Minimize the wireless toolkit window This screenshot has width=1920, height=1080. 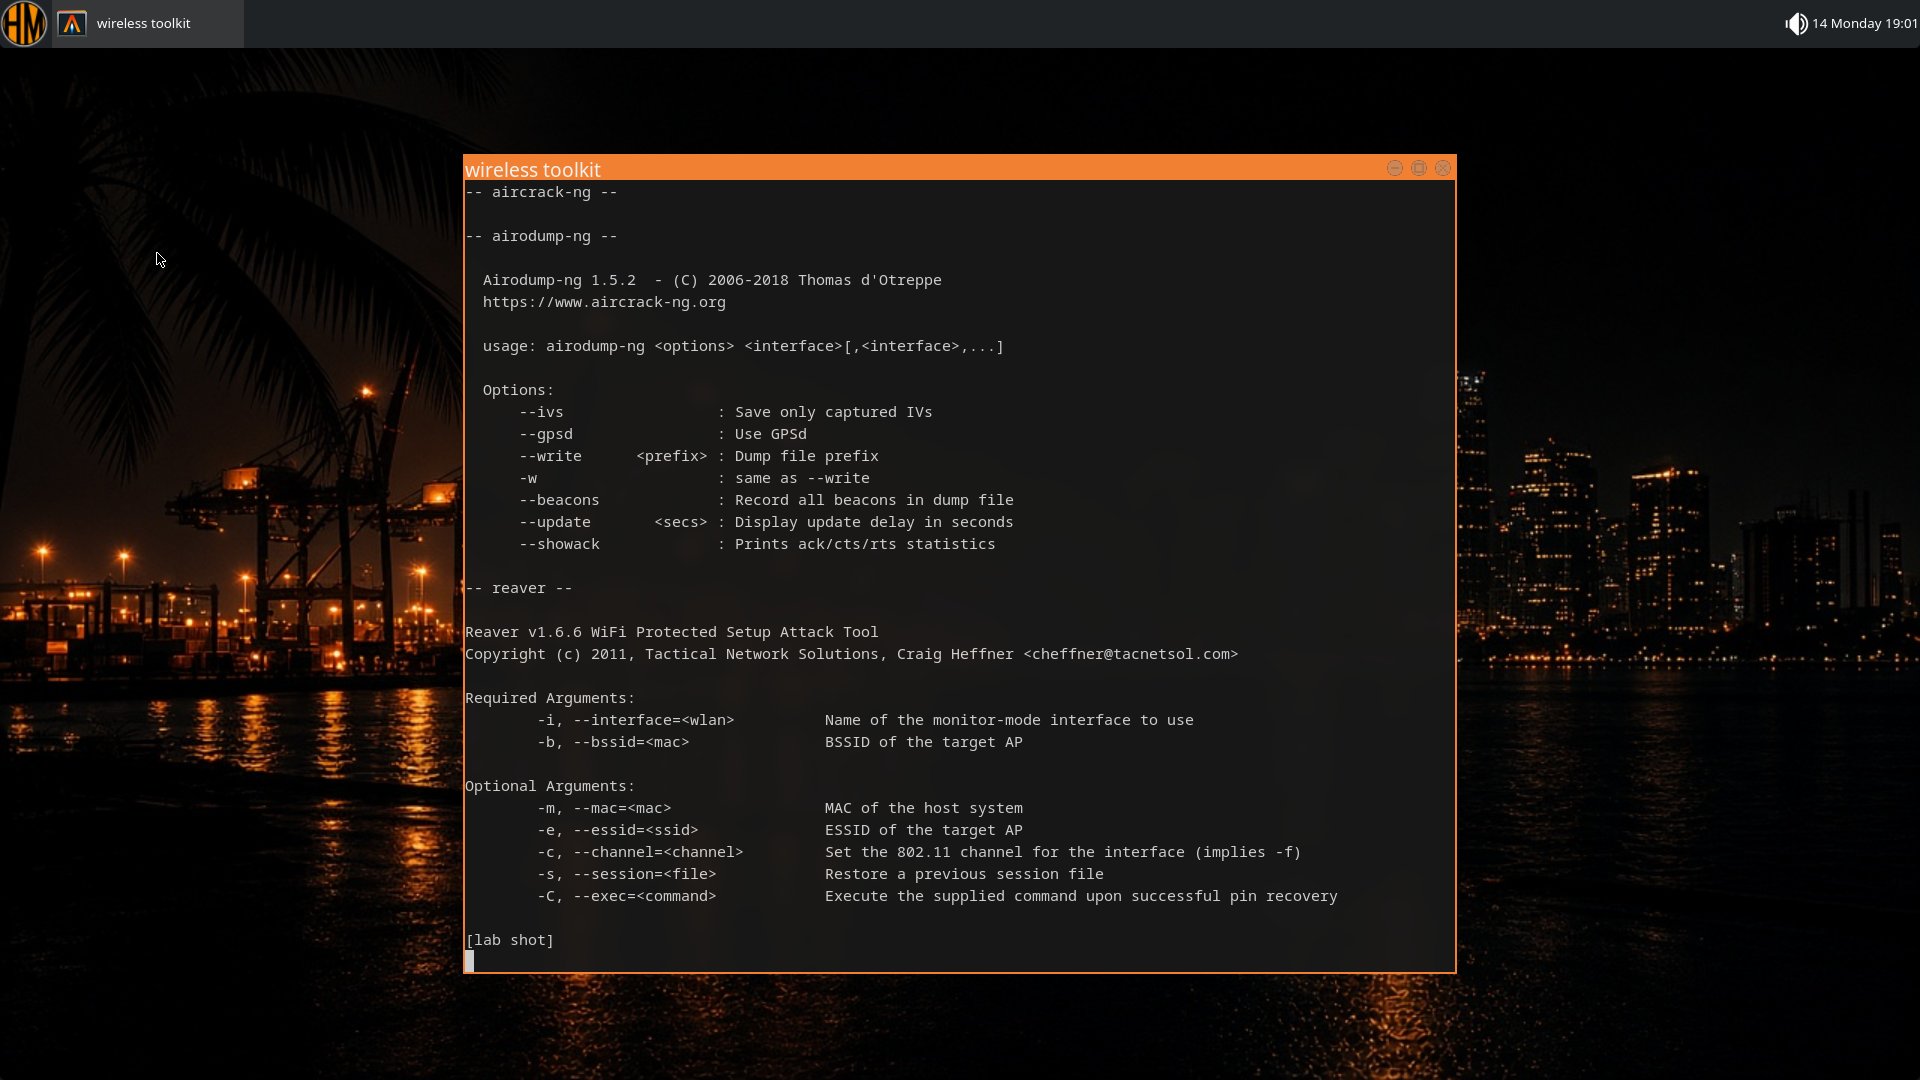[1395, 168]
